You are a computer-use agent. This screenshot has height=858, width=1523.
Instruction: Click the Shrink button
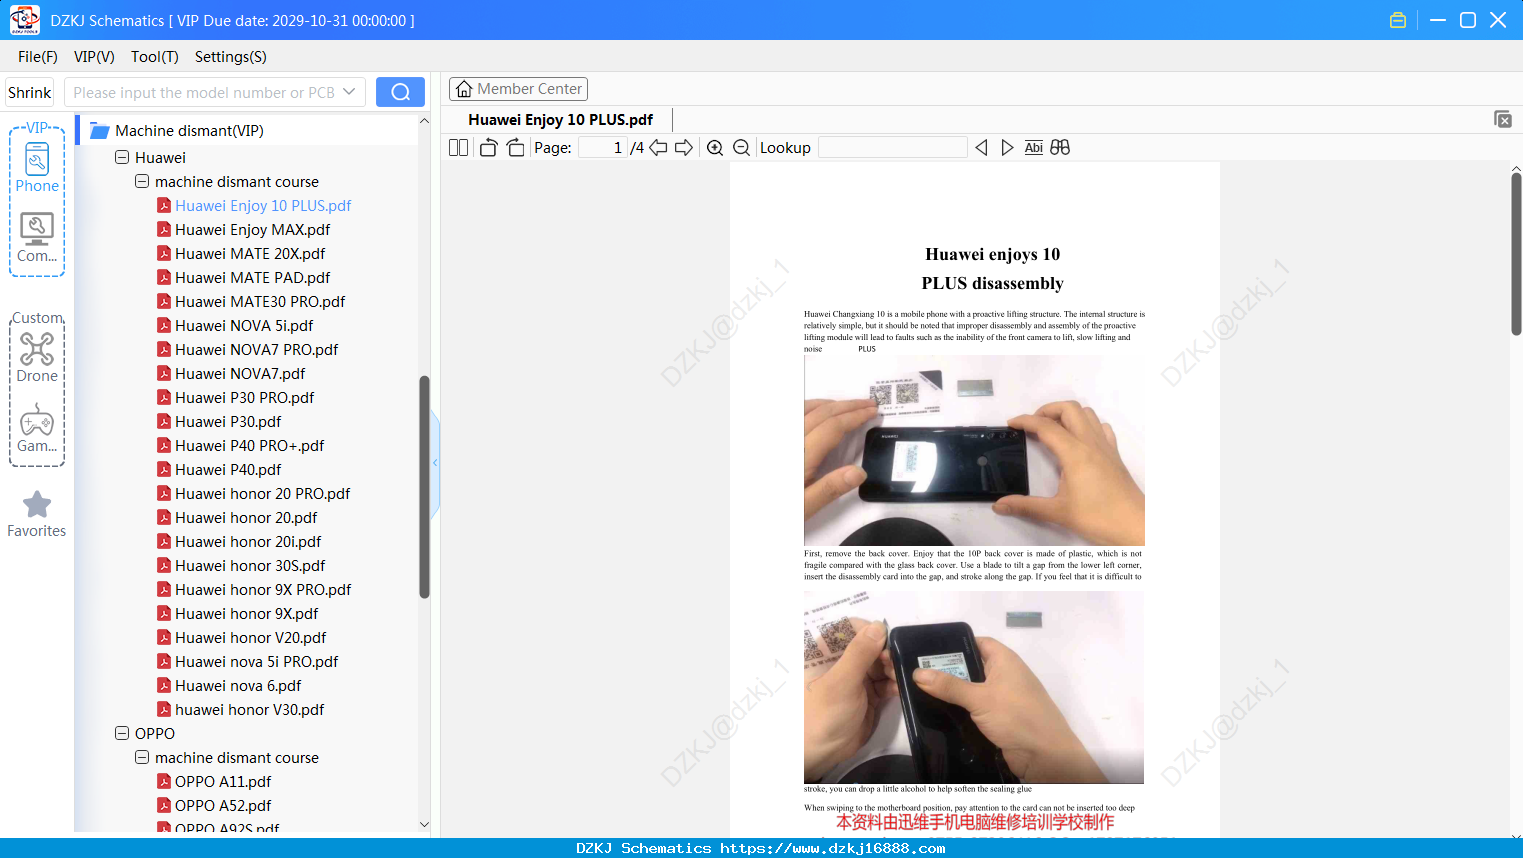pyautogui.click(x=30, y=92)
